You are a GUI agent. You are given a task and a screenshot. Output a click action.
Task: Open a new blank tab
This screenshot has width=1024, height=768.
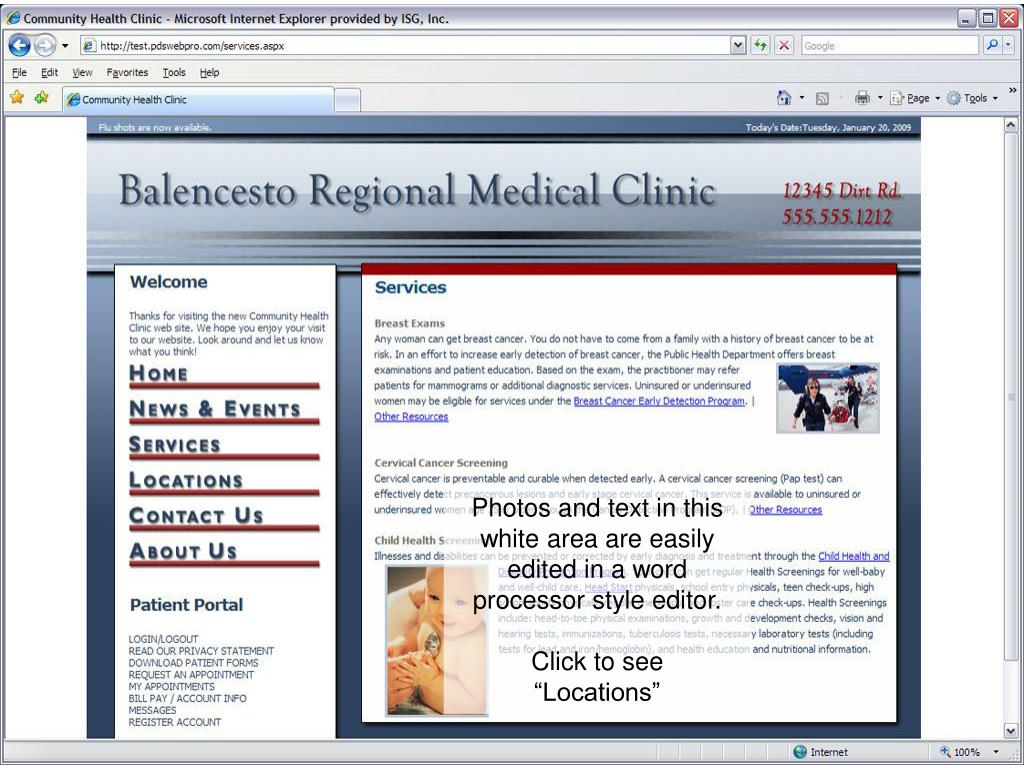pos(347,100)
